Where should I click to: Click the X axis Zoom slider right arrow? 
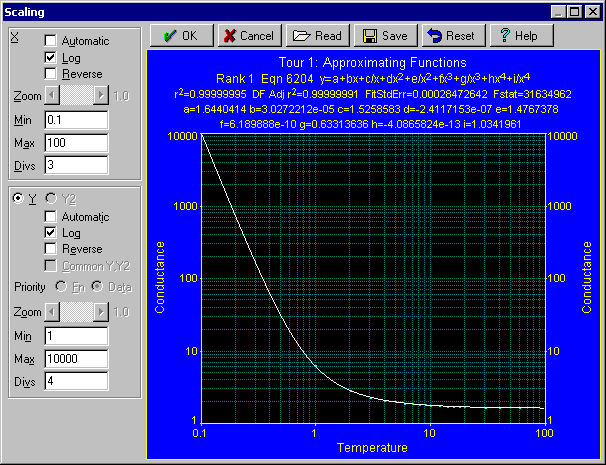[x=100, y=95]
